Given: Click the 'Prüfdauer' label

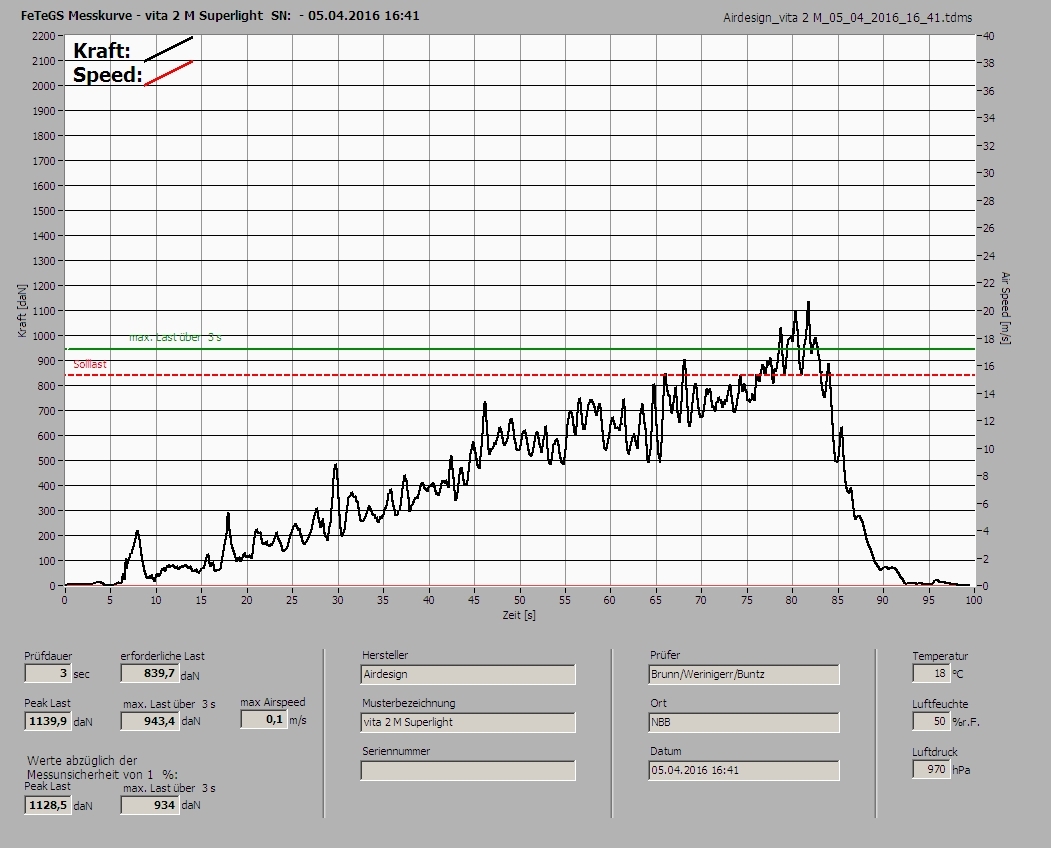Looking at the screenshot, I should click(48, 656).
